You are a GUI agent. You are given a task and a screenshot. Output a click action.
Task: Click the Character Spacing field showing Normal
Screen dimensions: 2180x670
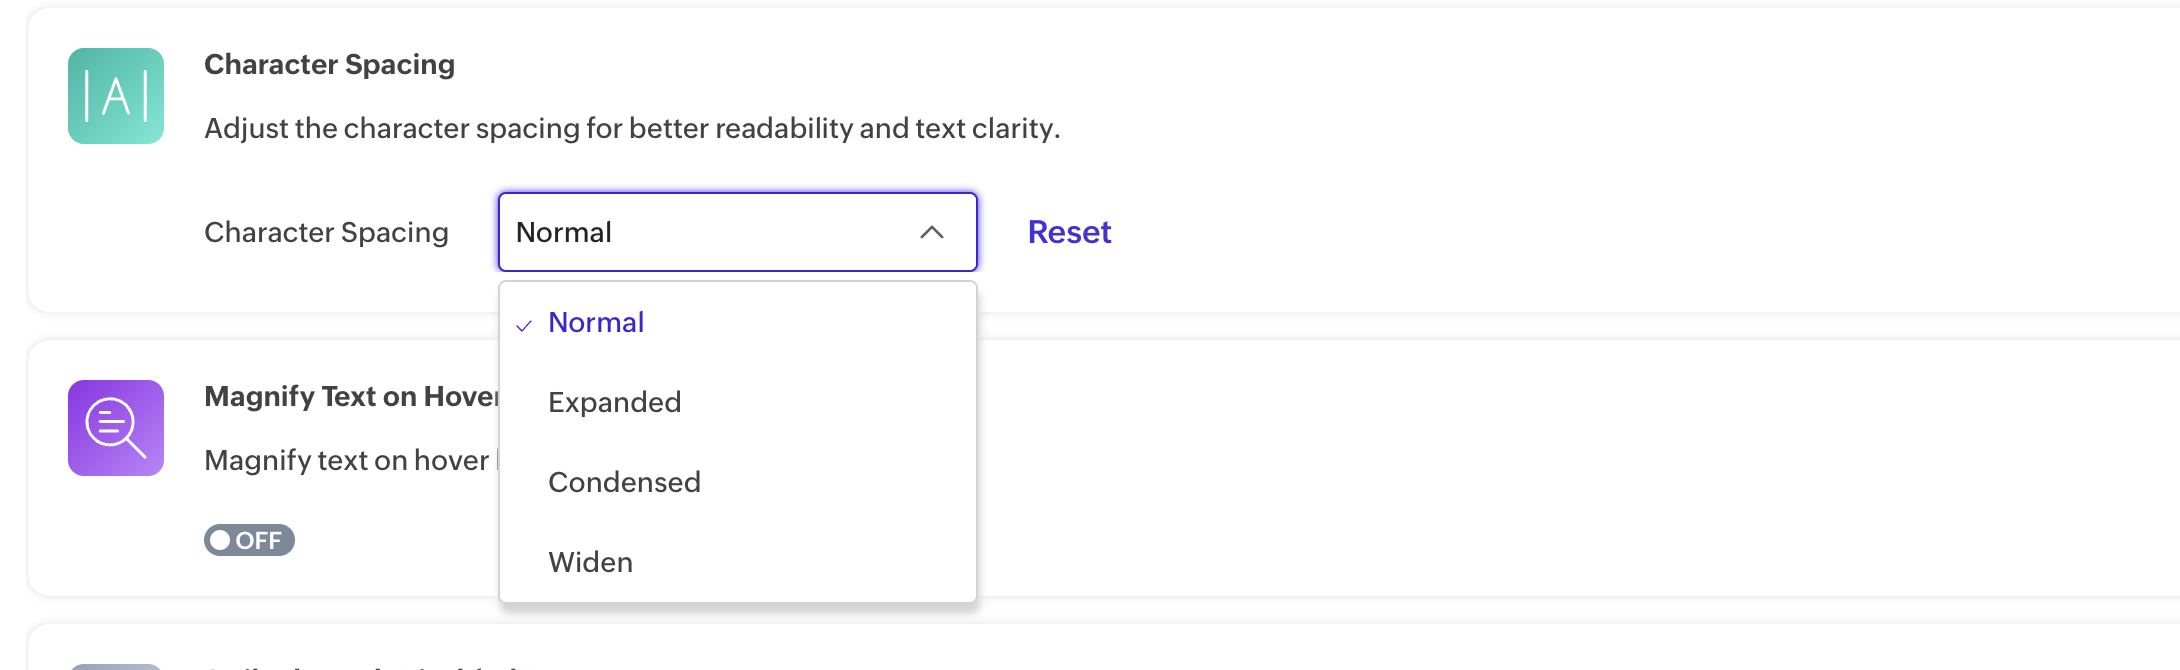click(738, 232)
